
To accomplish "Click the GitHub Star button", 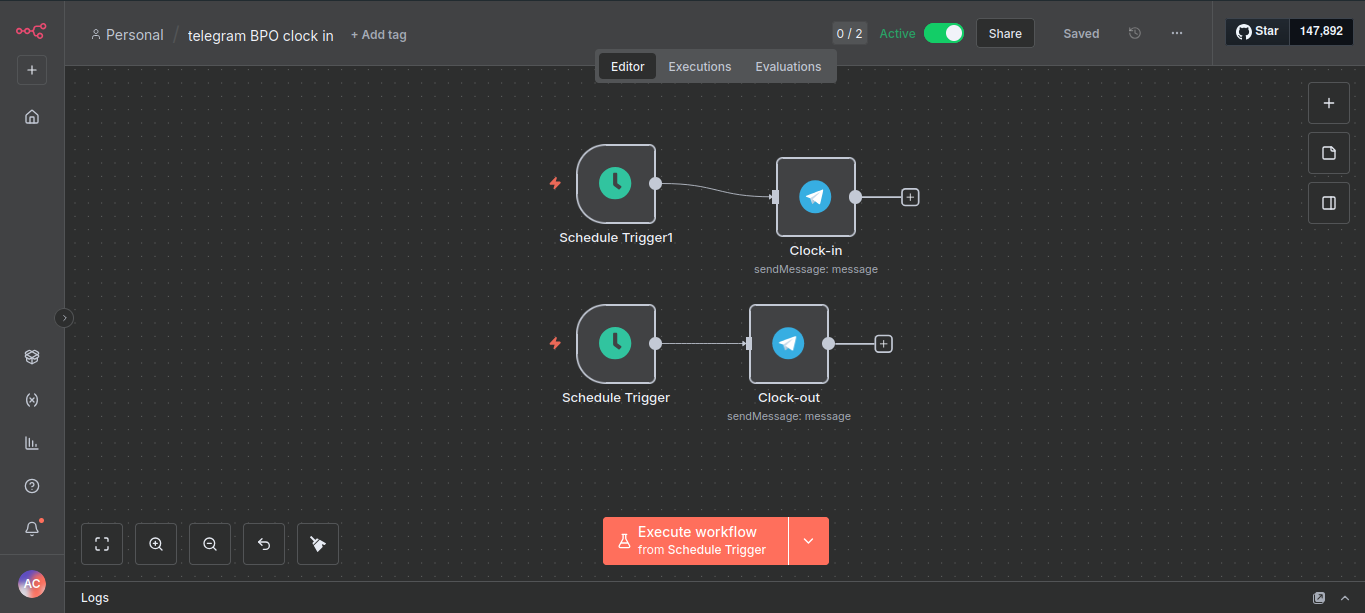I will pos(1257,31).
